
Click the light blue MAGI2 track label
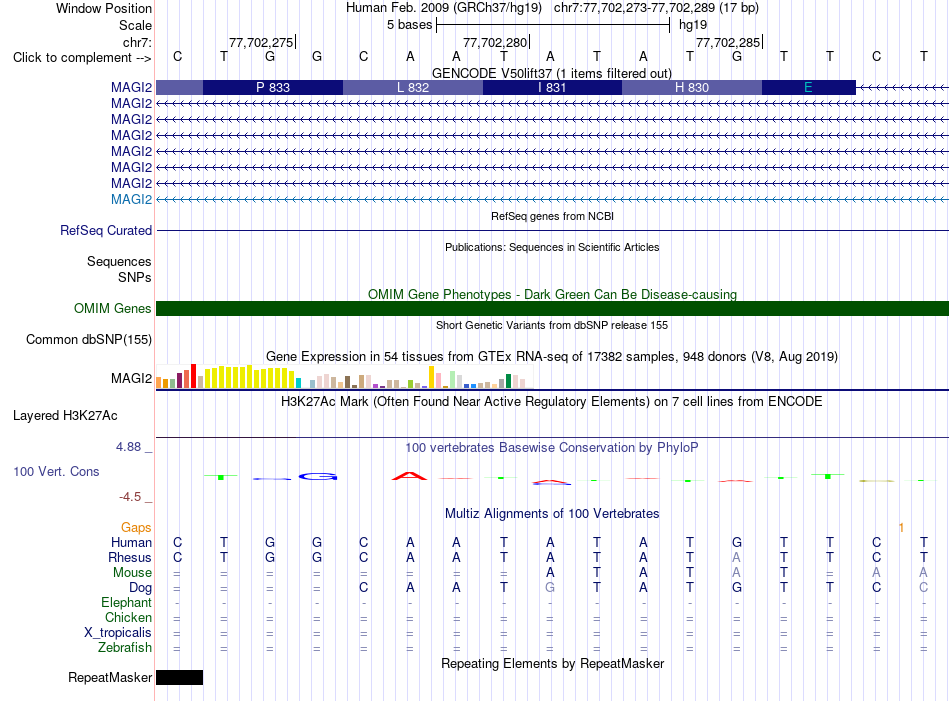131,199
